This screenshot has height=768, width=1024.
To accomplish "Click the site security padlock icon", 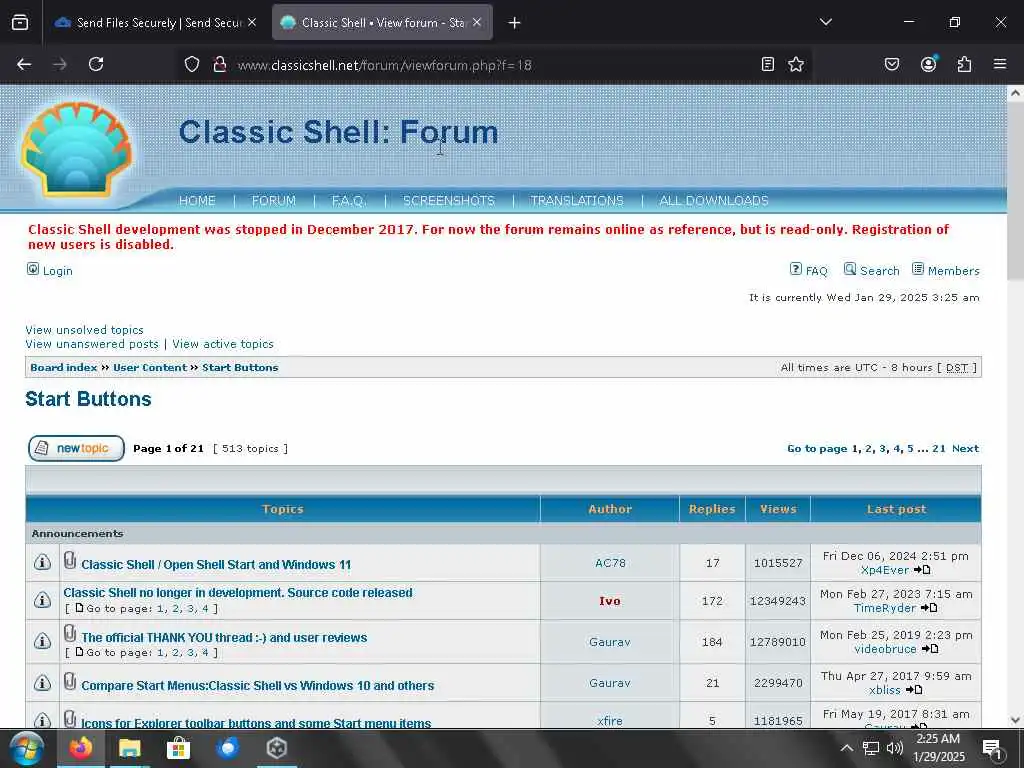I will (220, 64).
